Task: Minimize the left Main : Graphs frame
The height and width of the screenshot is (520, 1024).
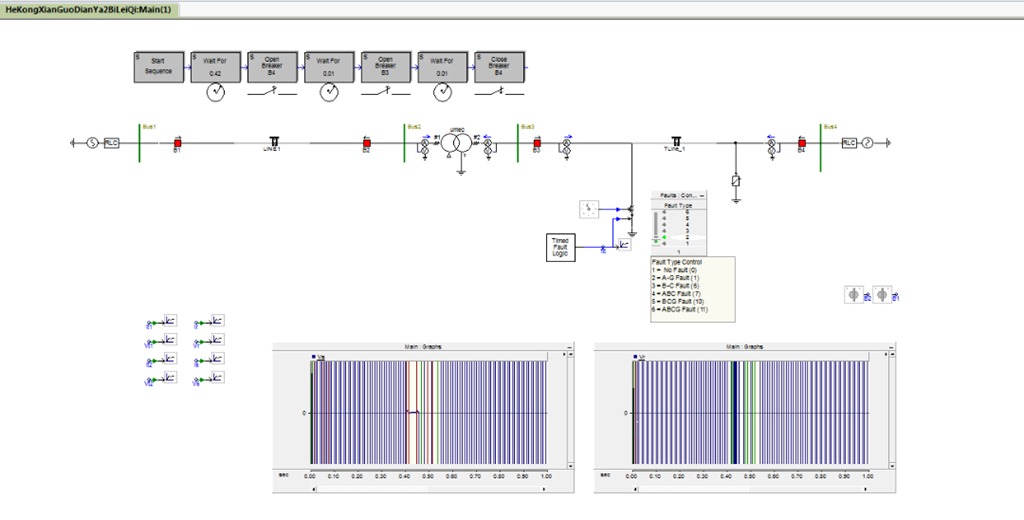Action: [x=570, y=346]
